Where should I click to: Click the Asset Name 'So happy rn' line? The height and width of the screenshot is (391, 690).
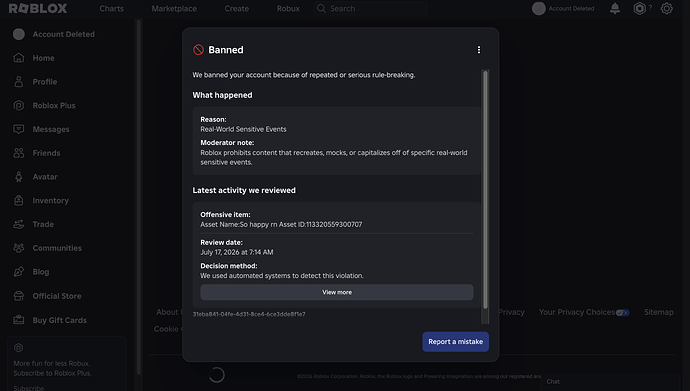pyautogui.click(x=281, y=224)
